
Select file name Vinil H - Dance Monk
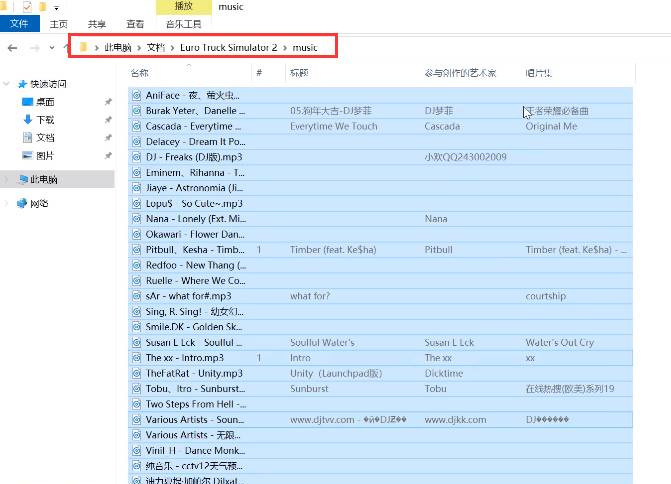[196, 451]
